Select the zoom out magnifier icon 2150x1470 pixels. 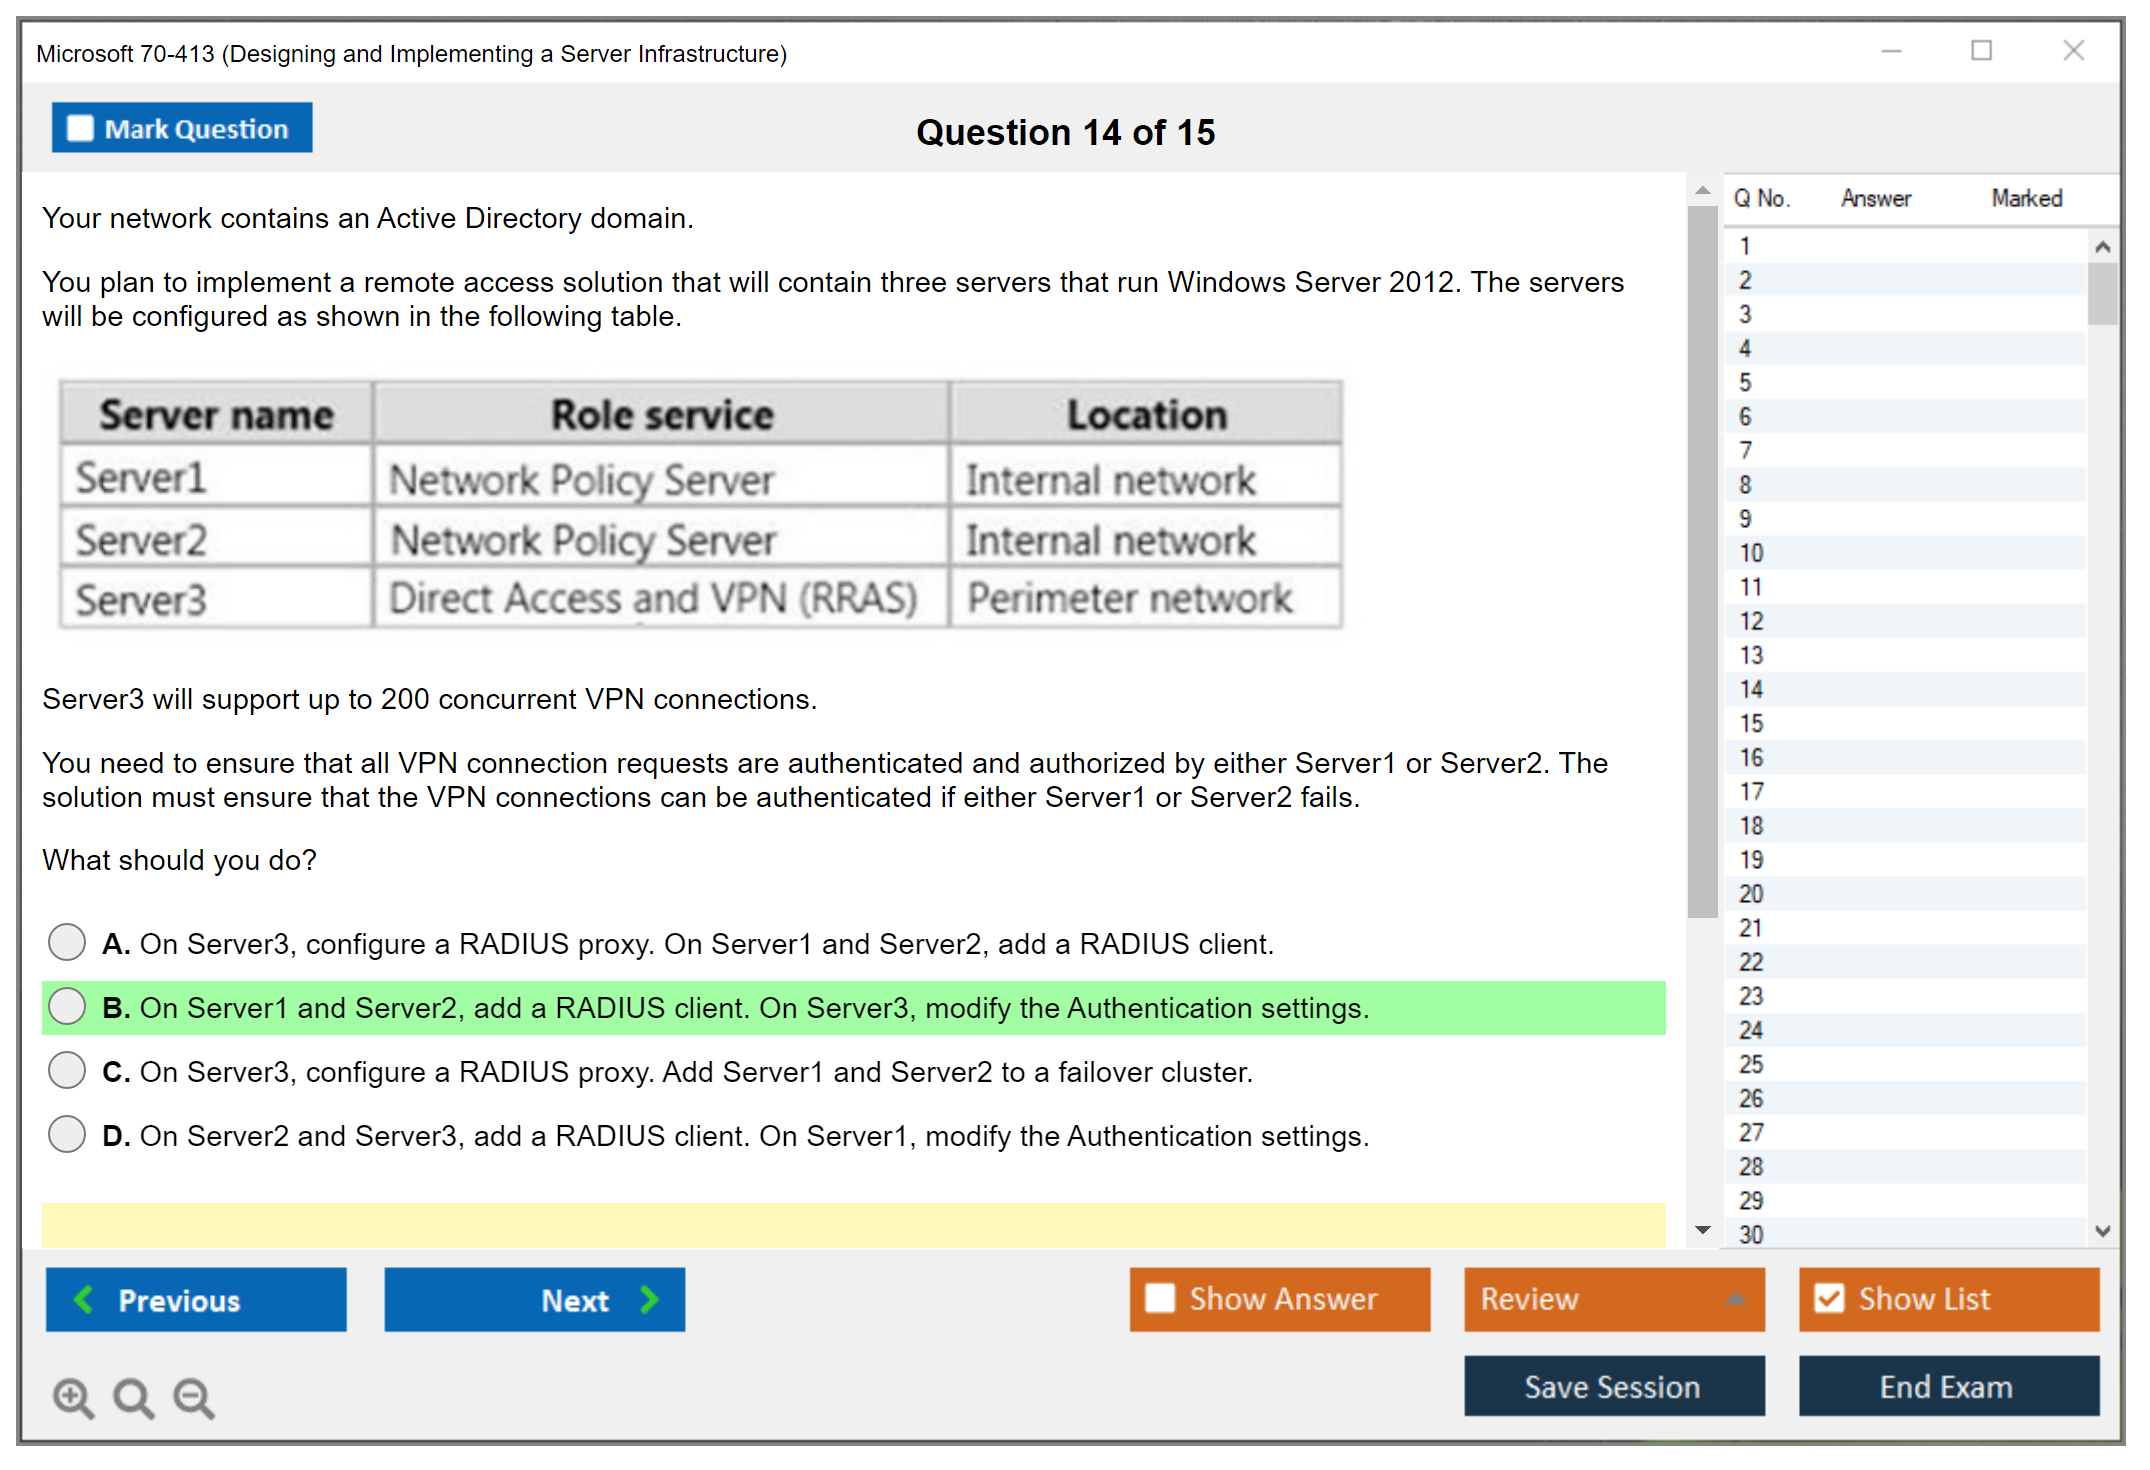click(x=194, y=1397)
